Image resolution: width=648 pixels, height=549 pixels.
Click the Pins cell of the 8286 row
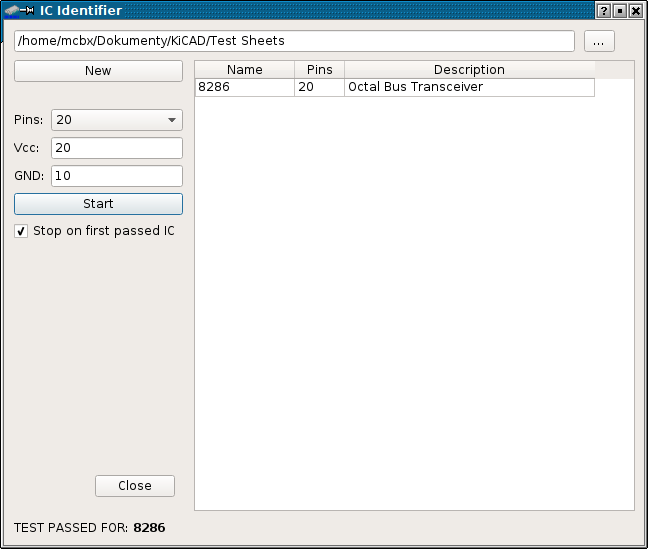click(319, 88)
